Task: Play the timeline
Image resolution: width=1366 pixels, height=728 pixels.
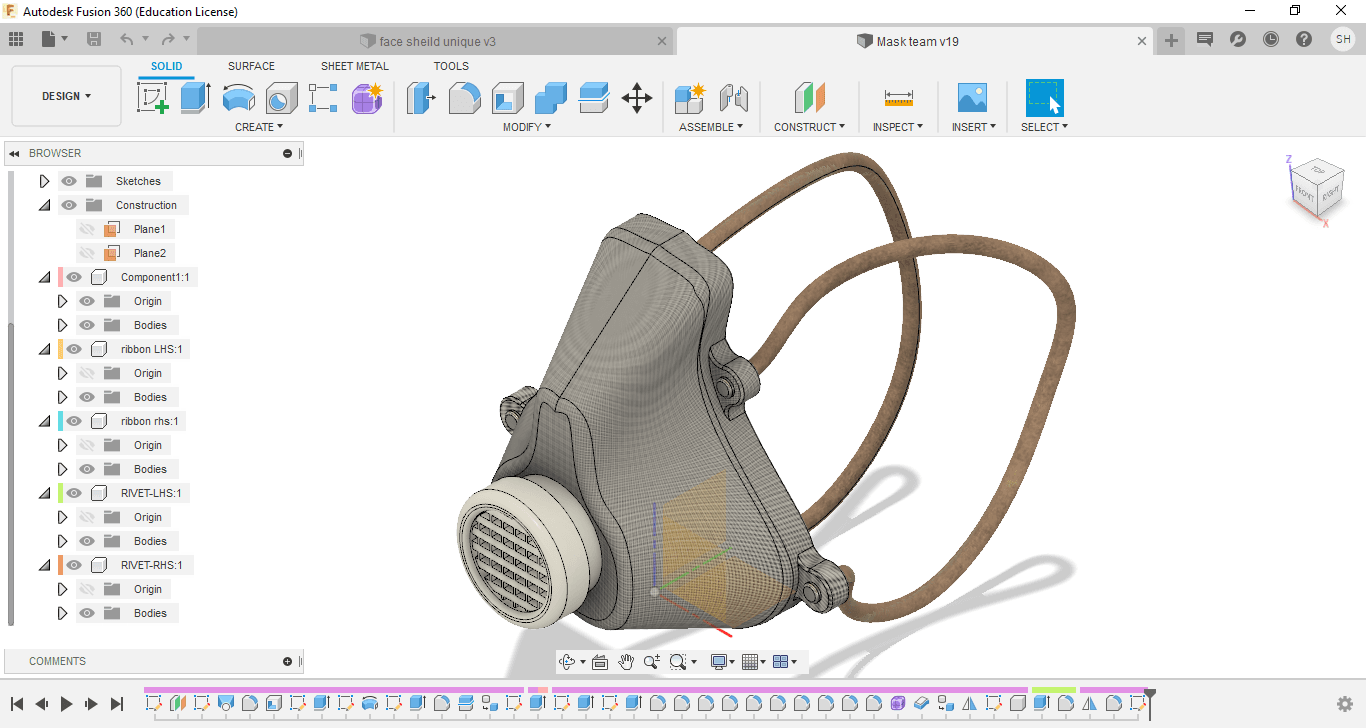Action: click(x=66, y=704)
